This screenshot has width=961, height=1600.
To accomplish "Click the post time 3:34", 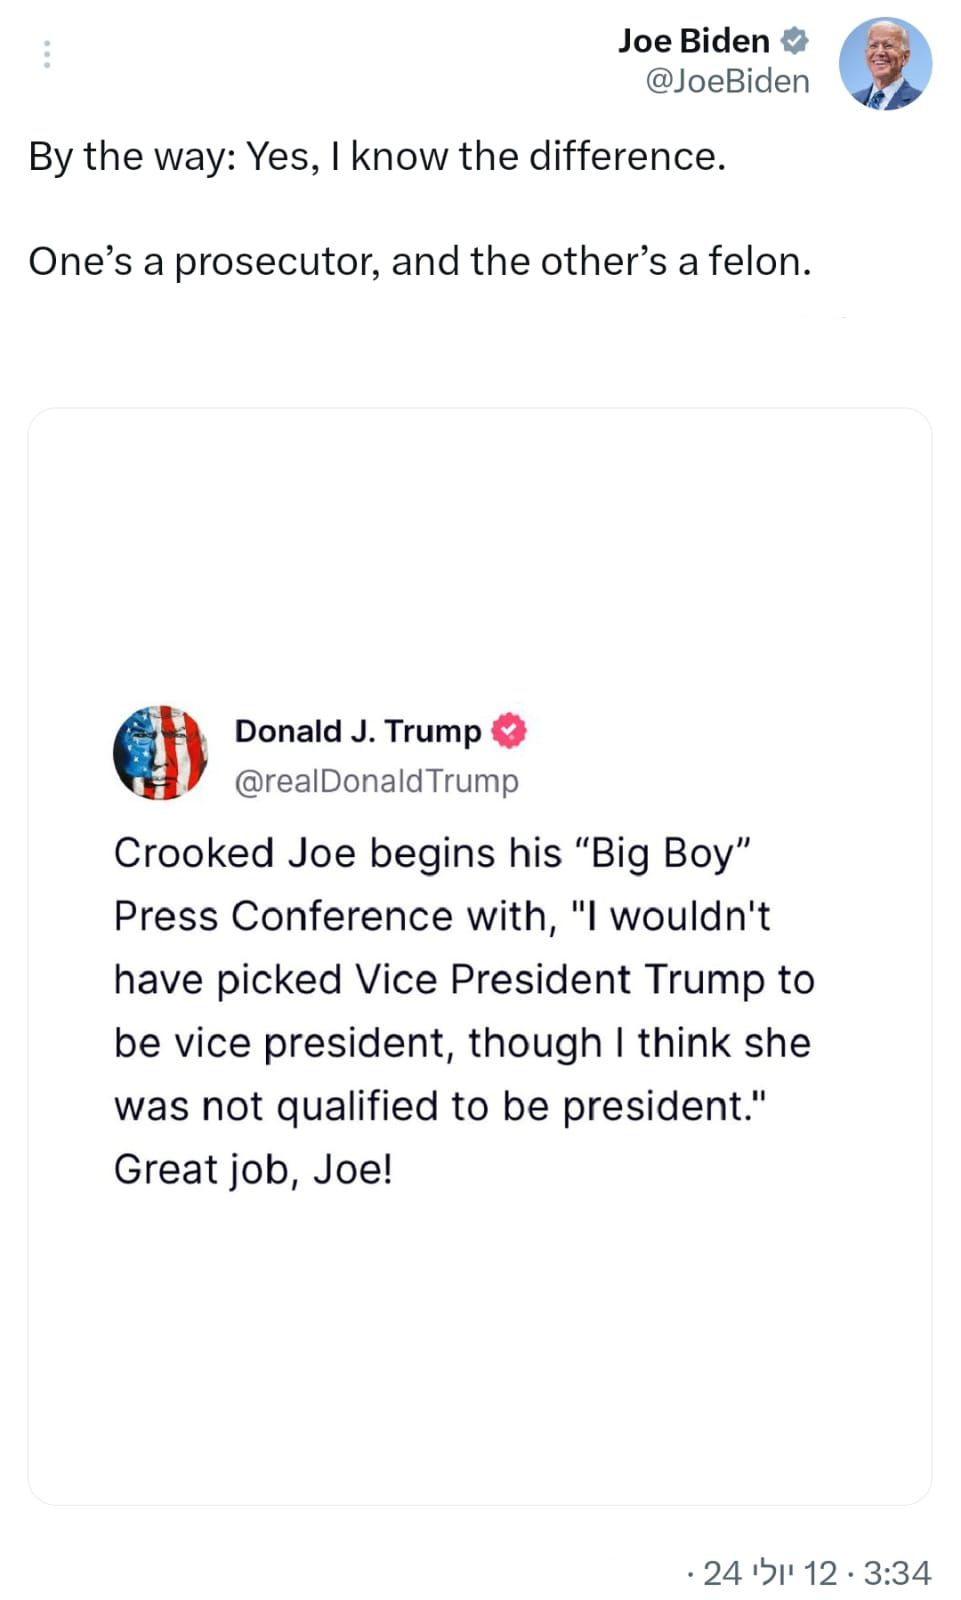I will point(897,1573).
